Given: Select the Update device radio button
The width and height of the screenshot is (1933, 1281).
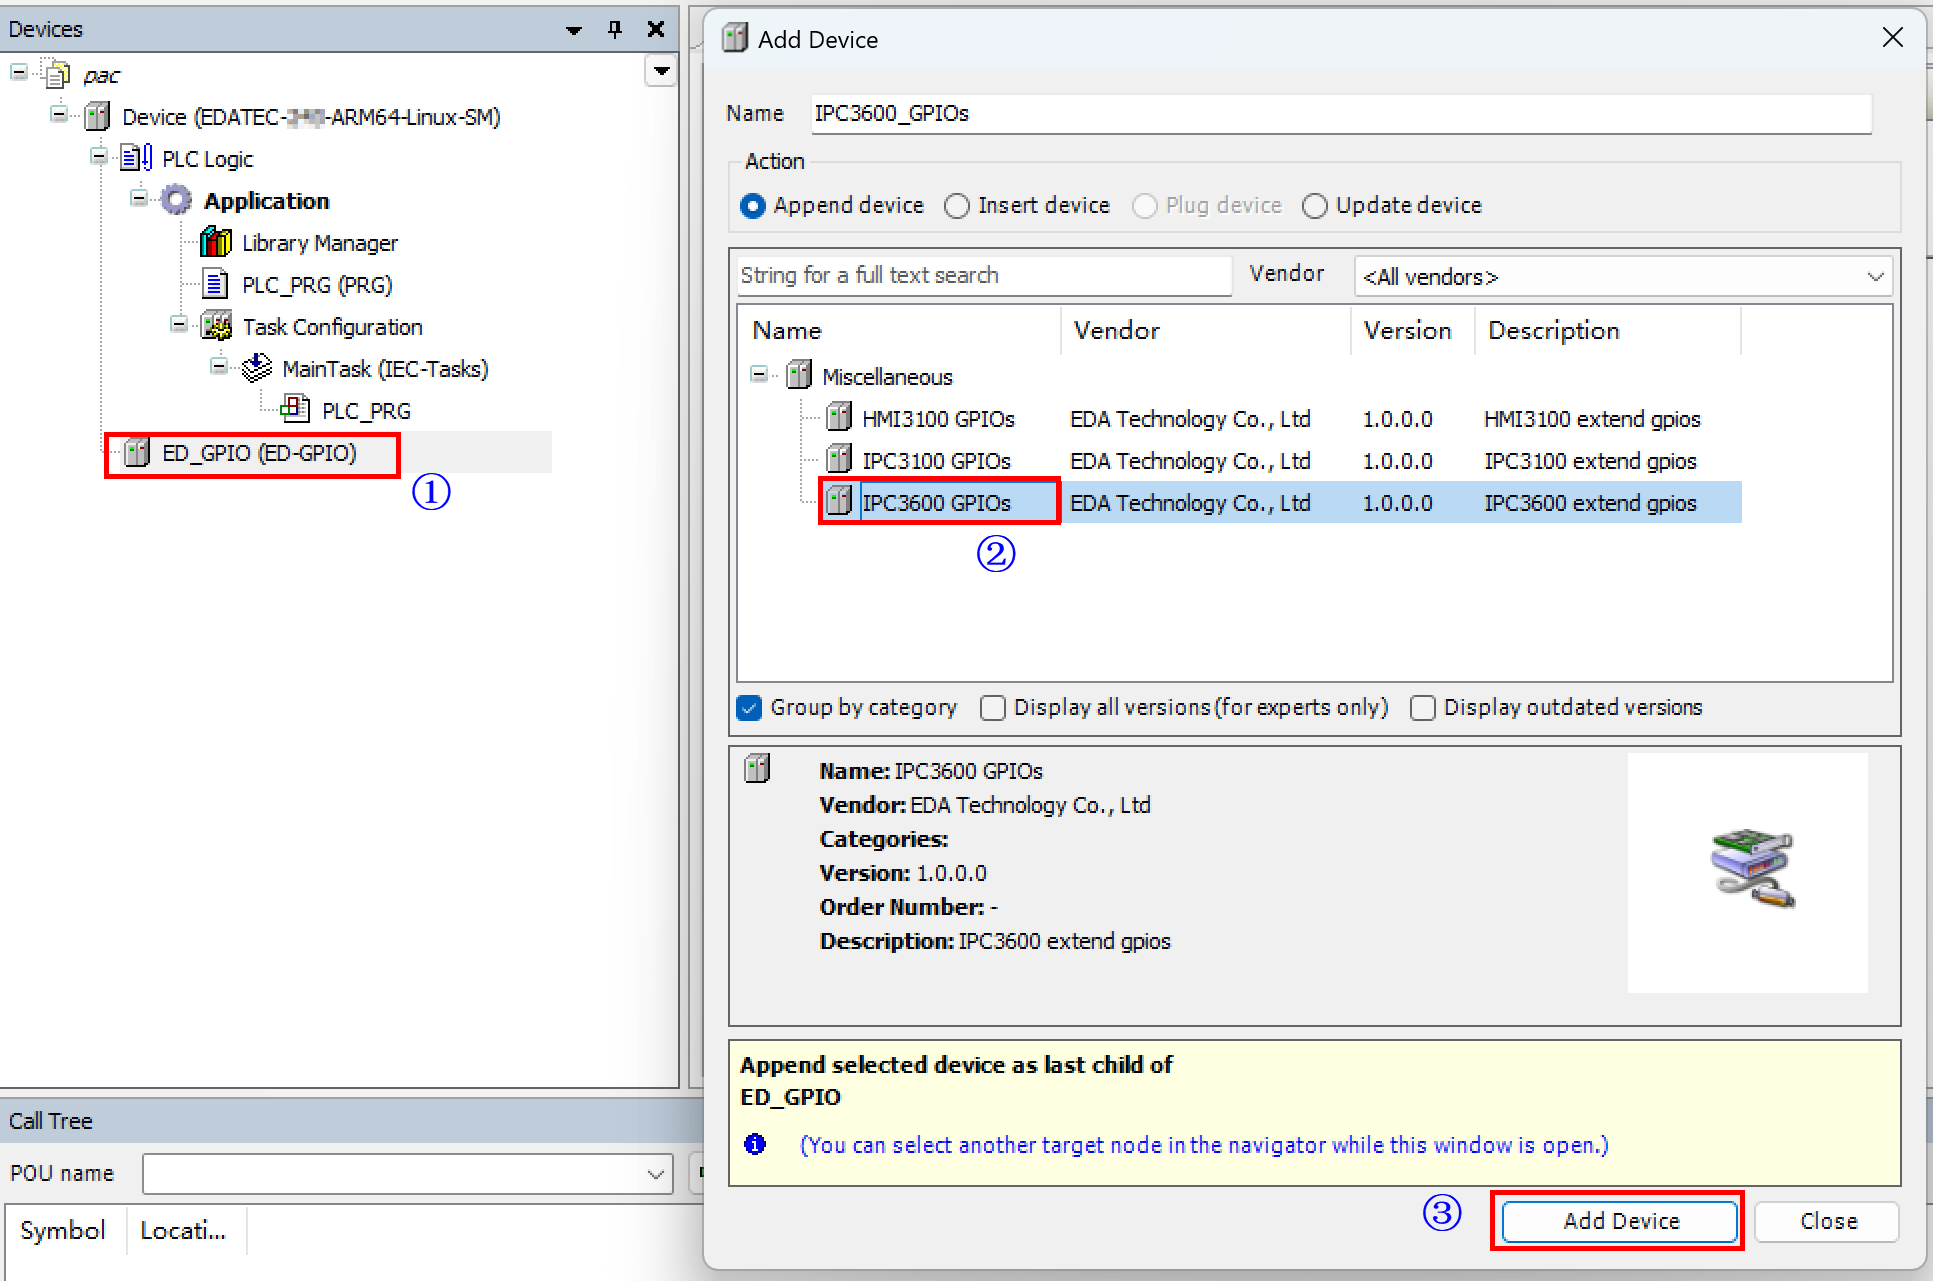Looking at the screenshot, I should (1315, 206).
